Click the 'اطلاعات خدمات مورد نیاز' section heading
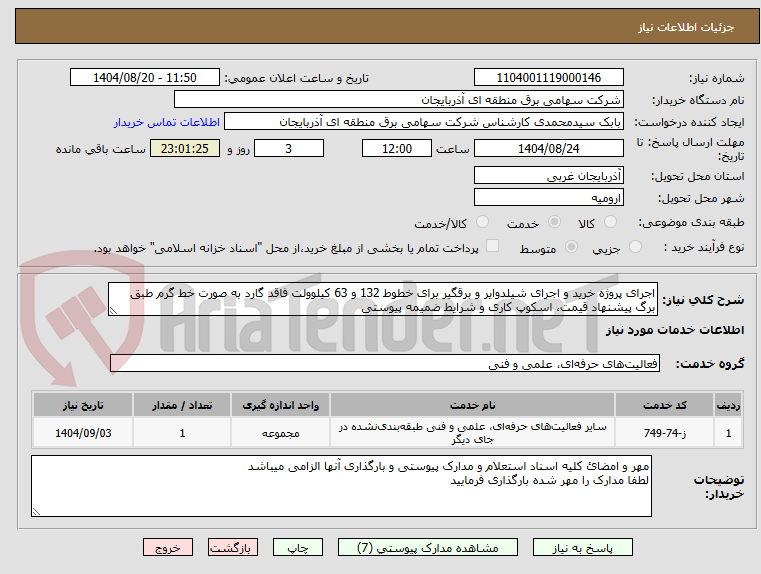 [x=675, y=330]
